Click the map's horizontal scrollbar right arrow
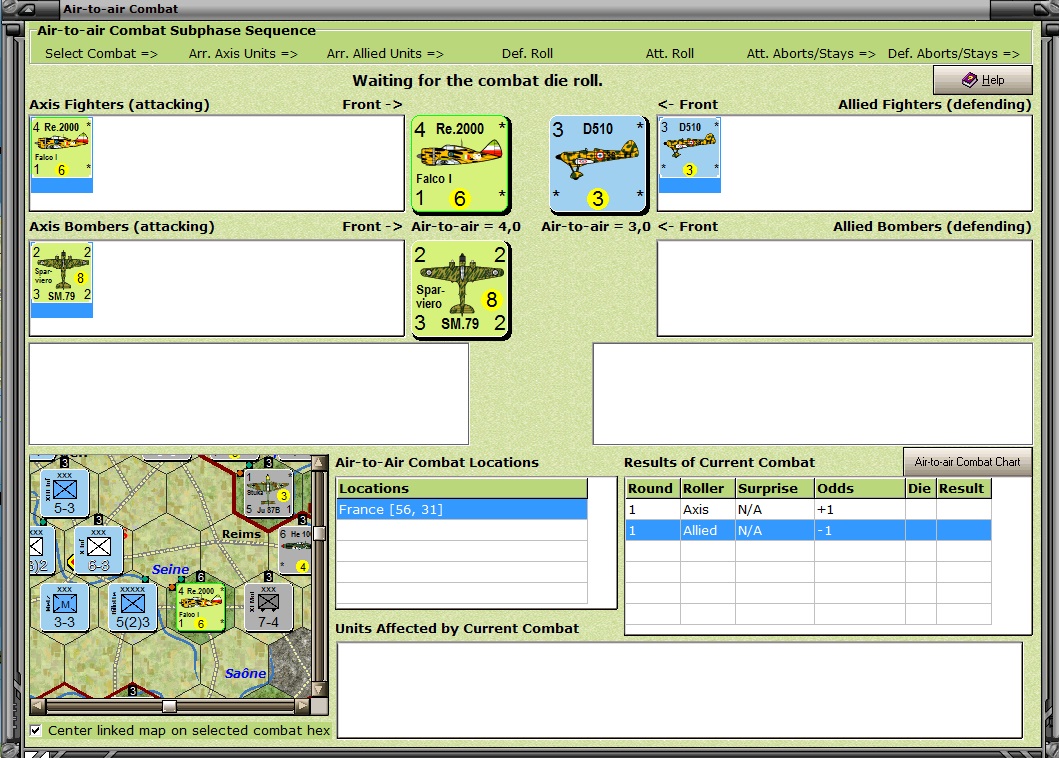Image resolution: width=1059 pixels, height=758 pixels. click(x=303, y=706)
